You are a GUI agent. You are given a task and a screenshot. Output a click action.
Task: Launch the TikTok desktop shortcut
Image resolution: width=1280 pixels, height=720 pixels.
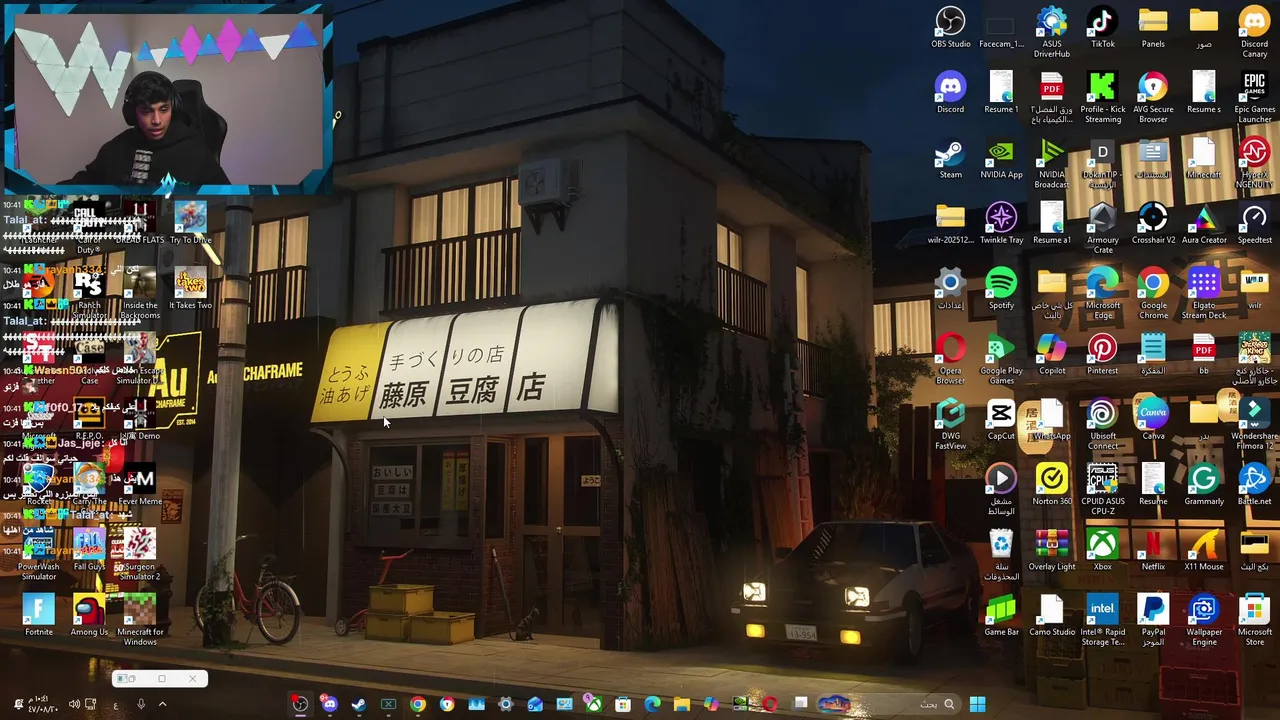[1102, 28]
